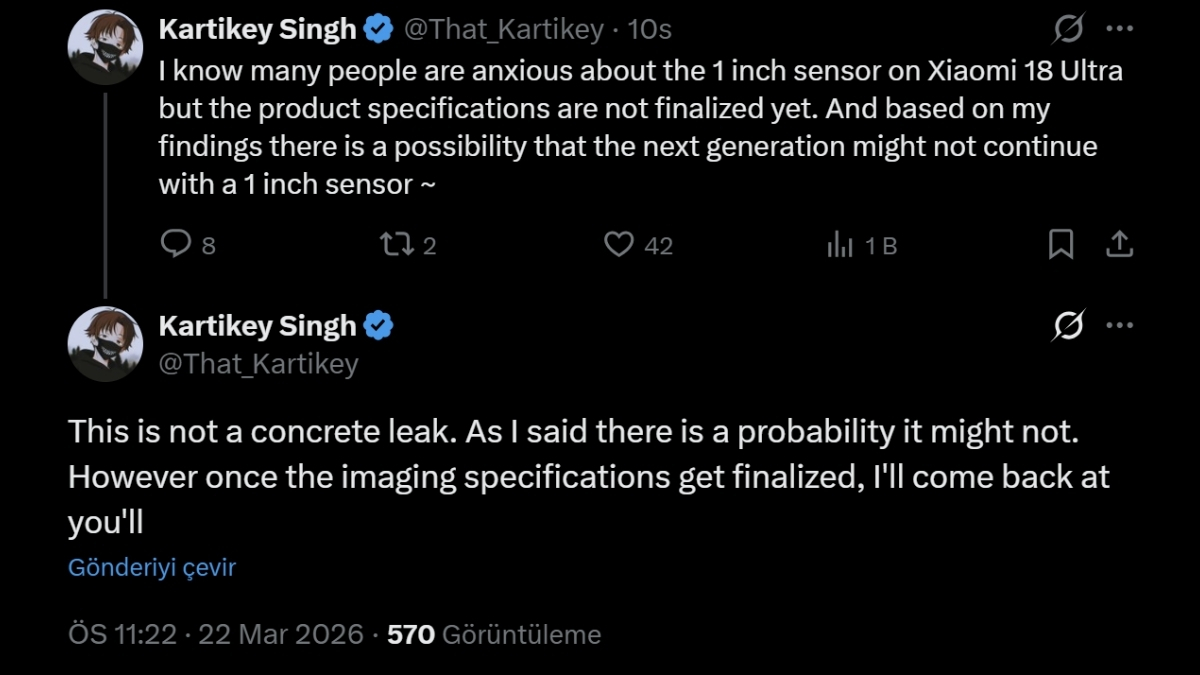
Task: Open more options on the reply tweet
Action: [x=1120, y=326]
